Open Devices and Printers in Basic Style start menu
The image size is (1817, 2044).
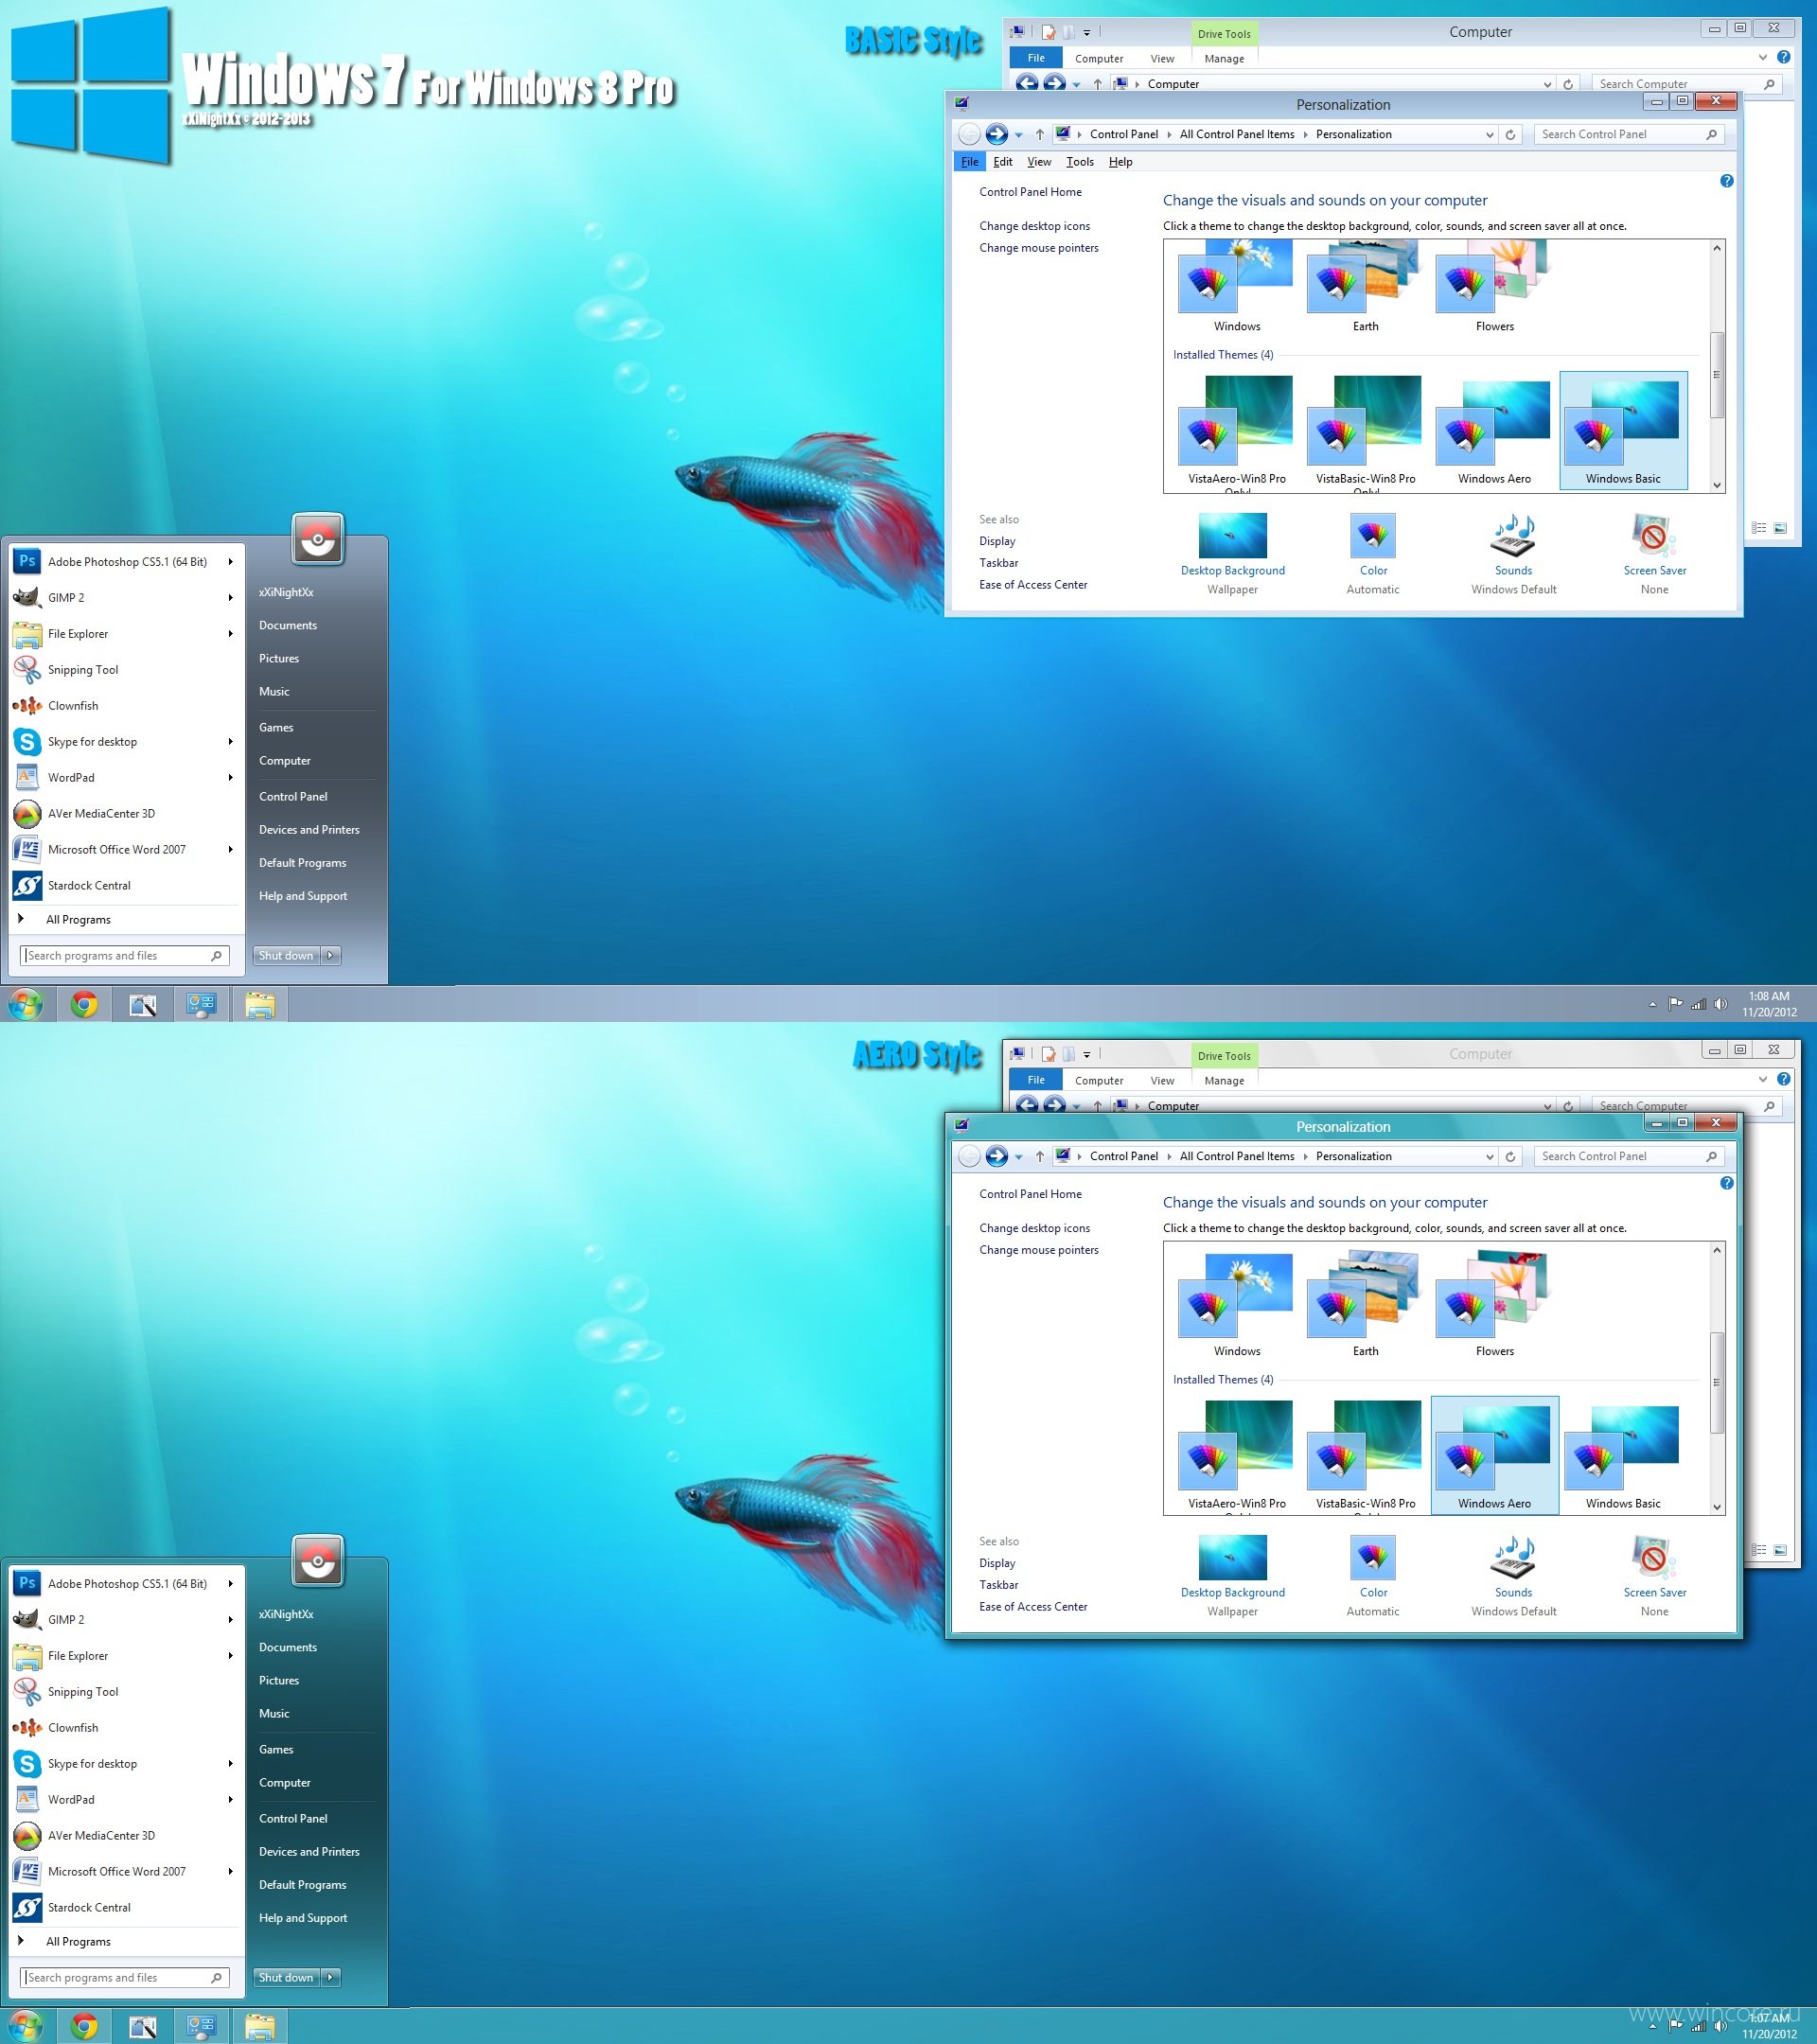[309, 830]
